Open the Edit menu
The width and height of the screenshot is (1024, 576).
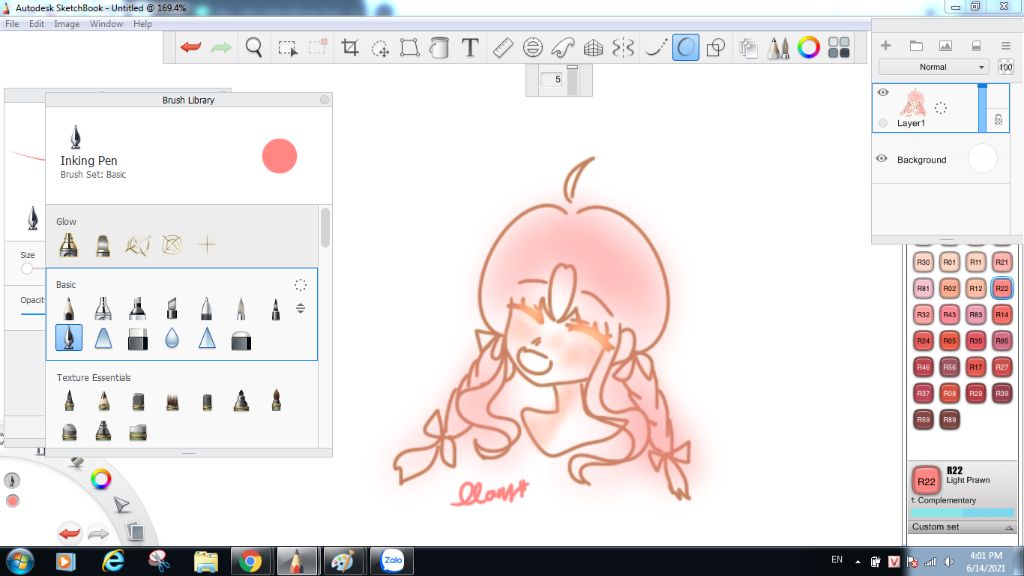pyautogui.click(x=37, y=24)
